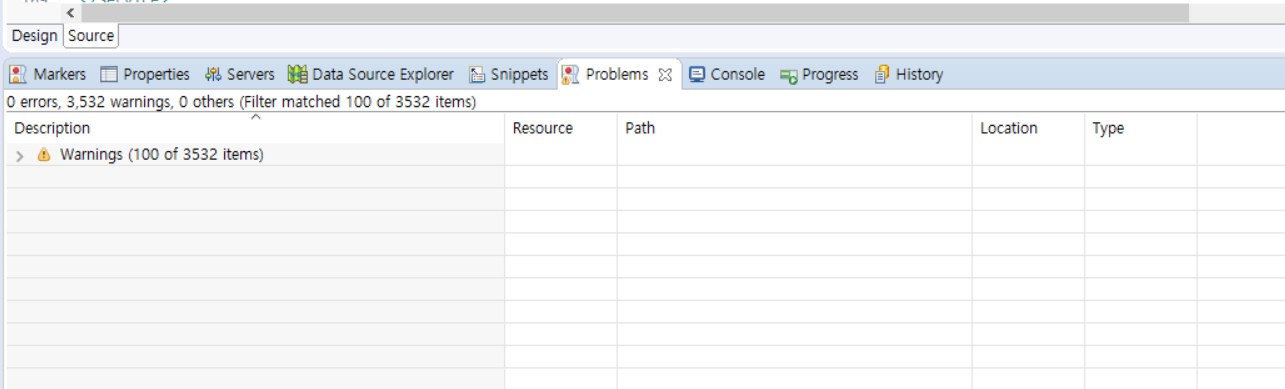Open the Markers view tab

pos(48,74)
